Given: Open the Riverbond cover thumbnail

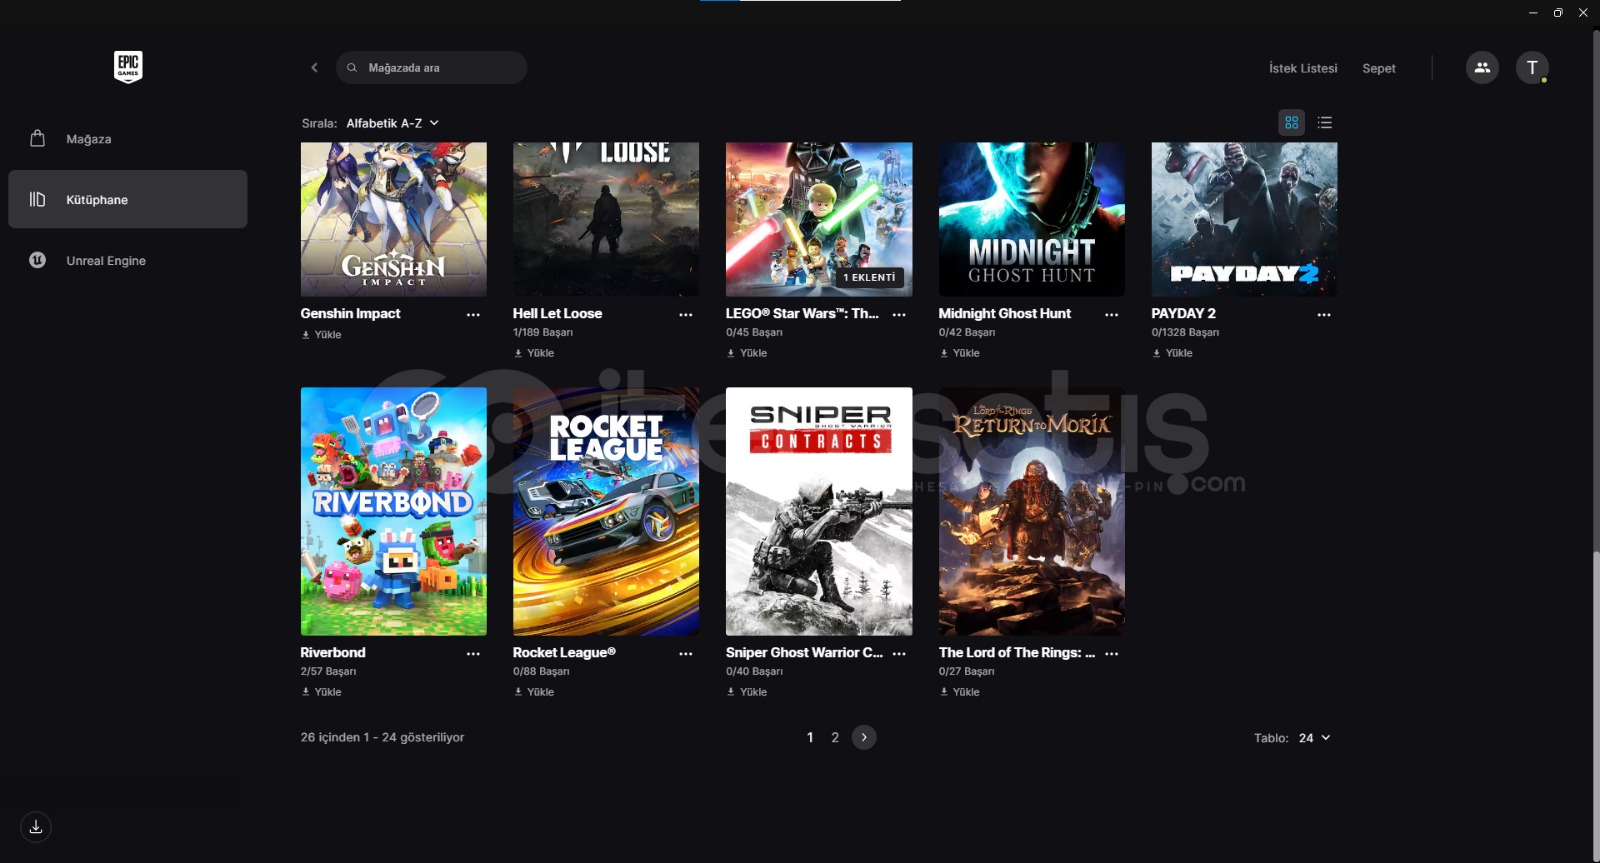Looking at the screenshot, I should tap(394, 511).
